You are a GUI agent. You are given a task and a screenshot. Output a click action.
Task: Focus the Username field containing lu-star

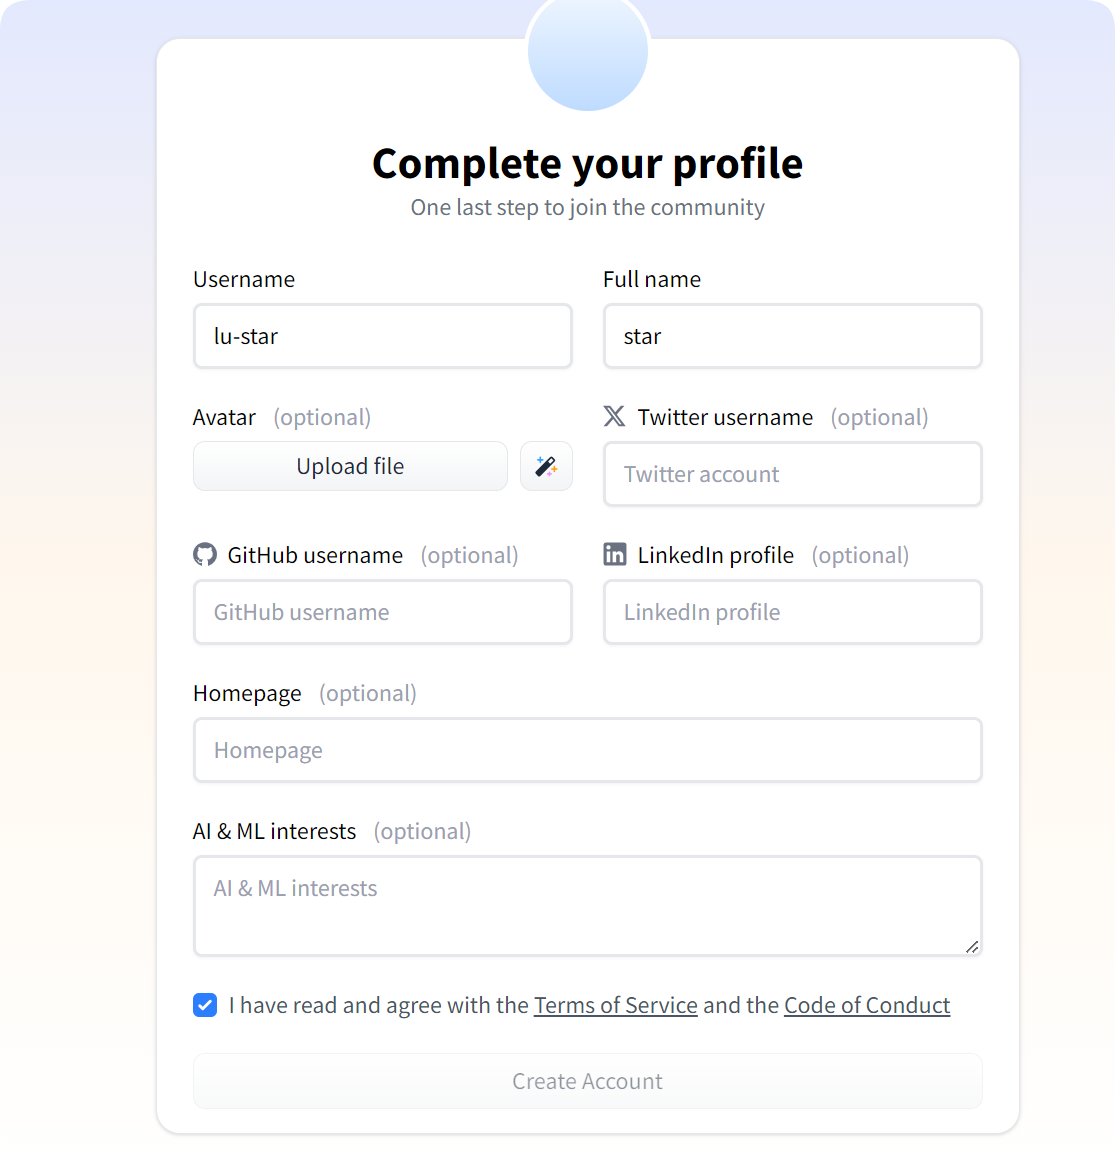382,336
